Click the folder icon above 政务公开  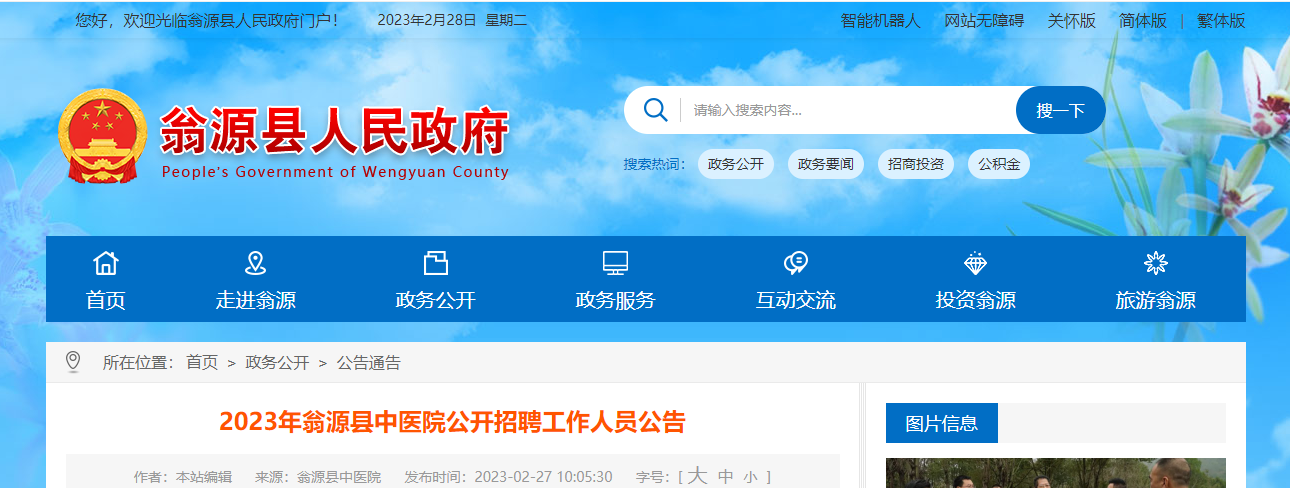(x=436, y=263)
